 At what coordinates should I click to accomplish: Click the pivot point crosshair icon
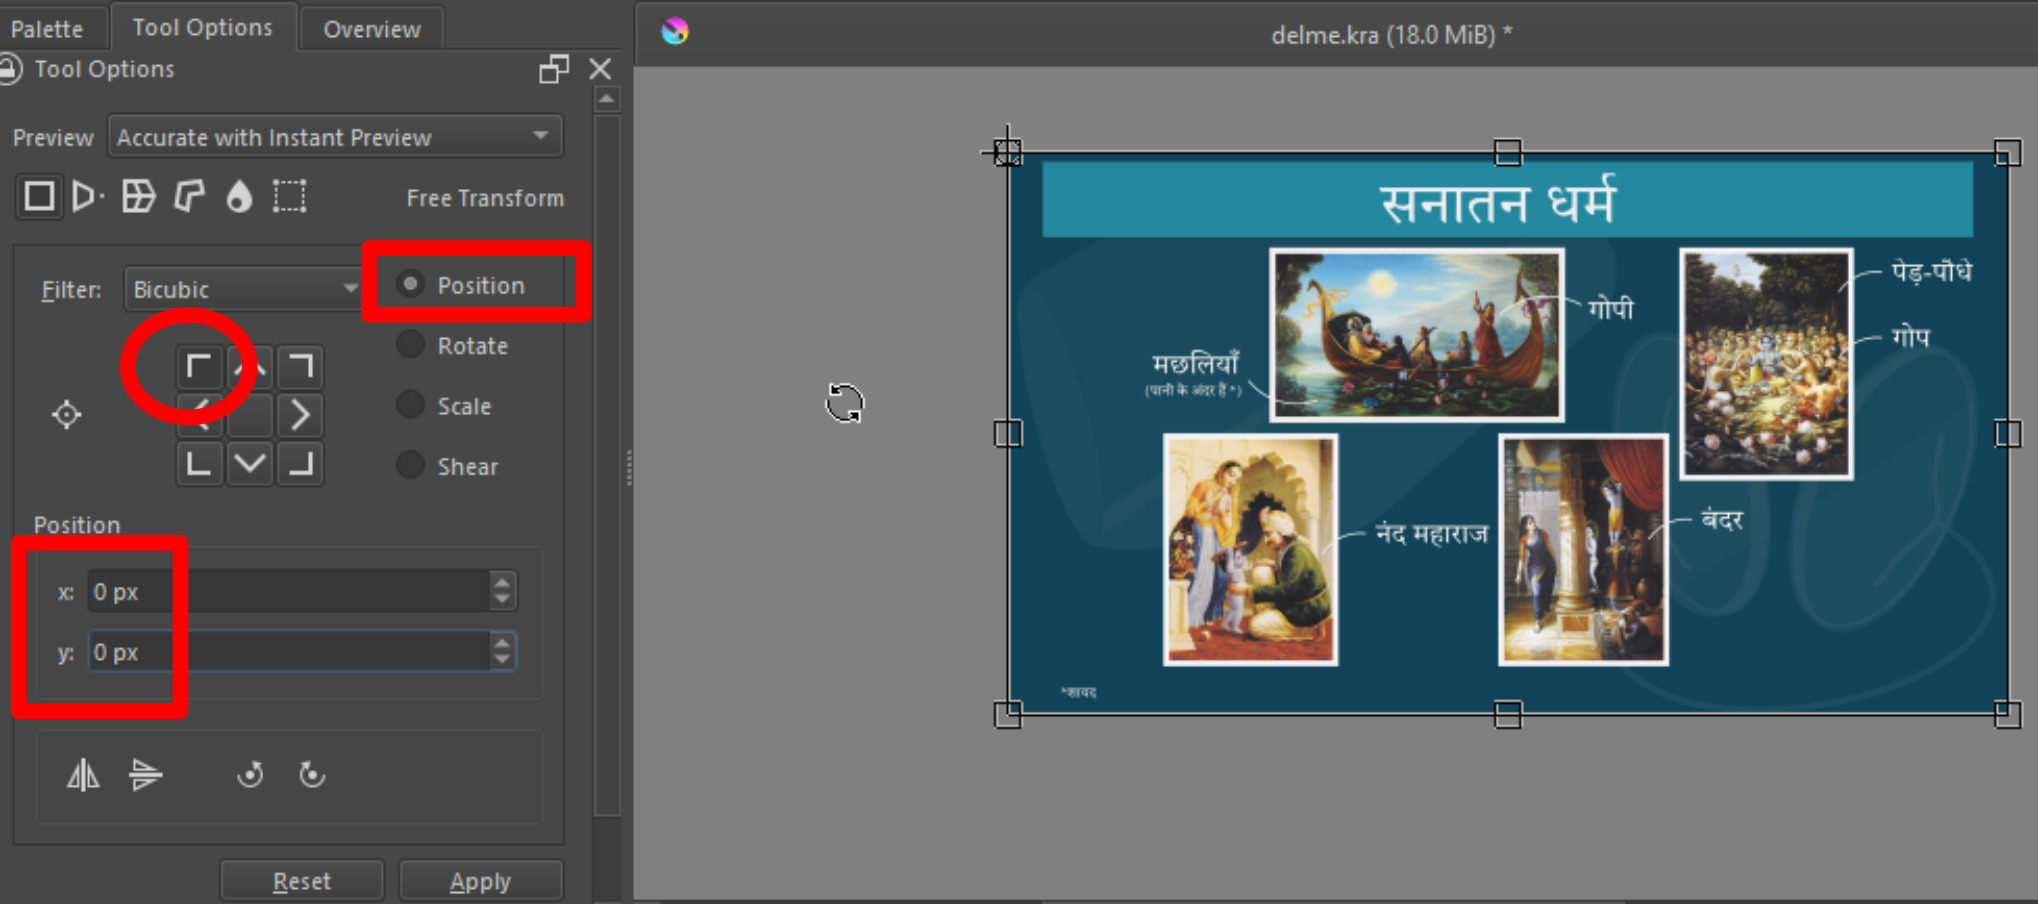click(x=67, y=414)
